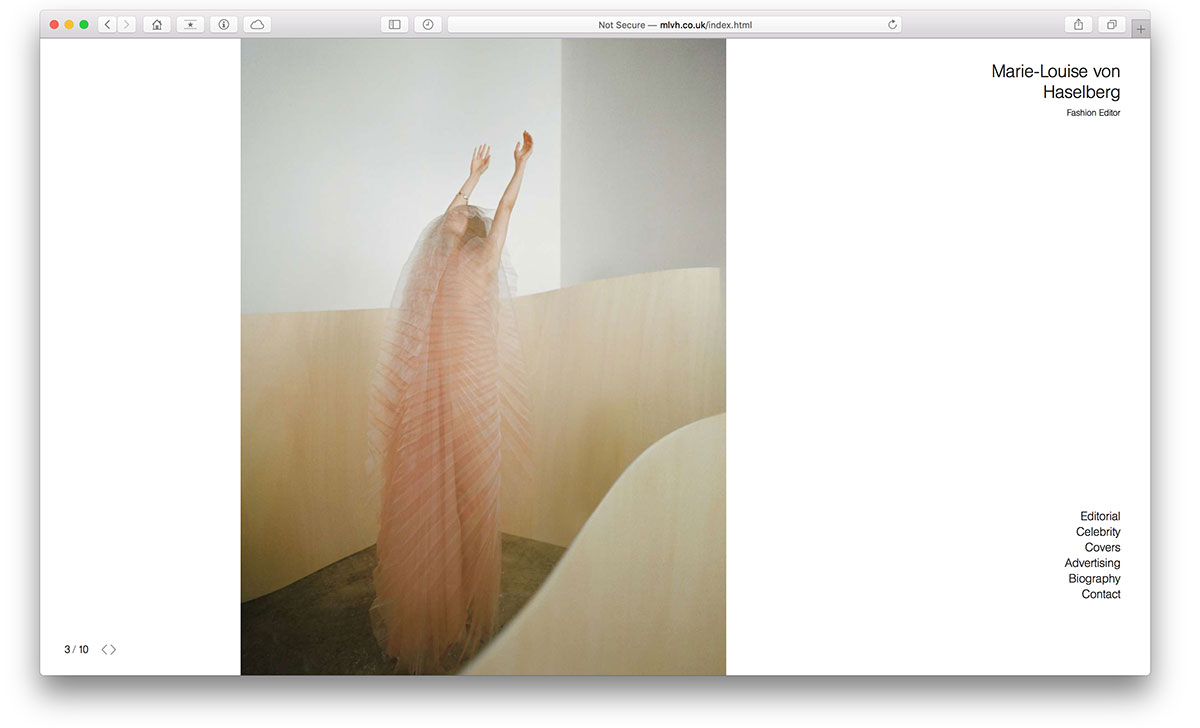Viewport: 1200px width, 728px height.
Task: Open bookmarks star toolbar button
Action: pos(190,24)
